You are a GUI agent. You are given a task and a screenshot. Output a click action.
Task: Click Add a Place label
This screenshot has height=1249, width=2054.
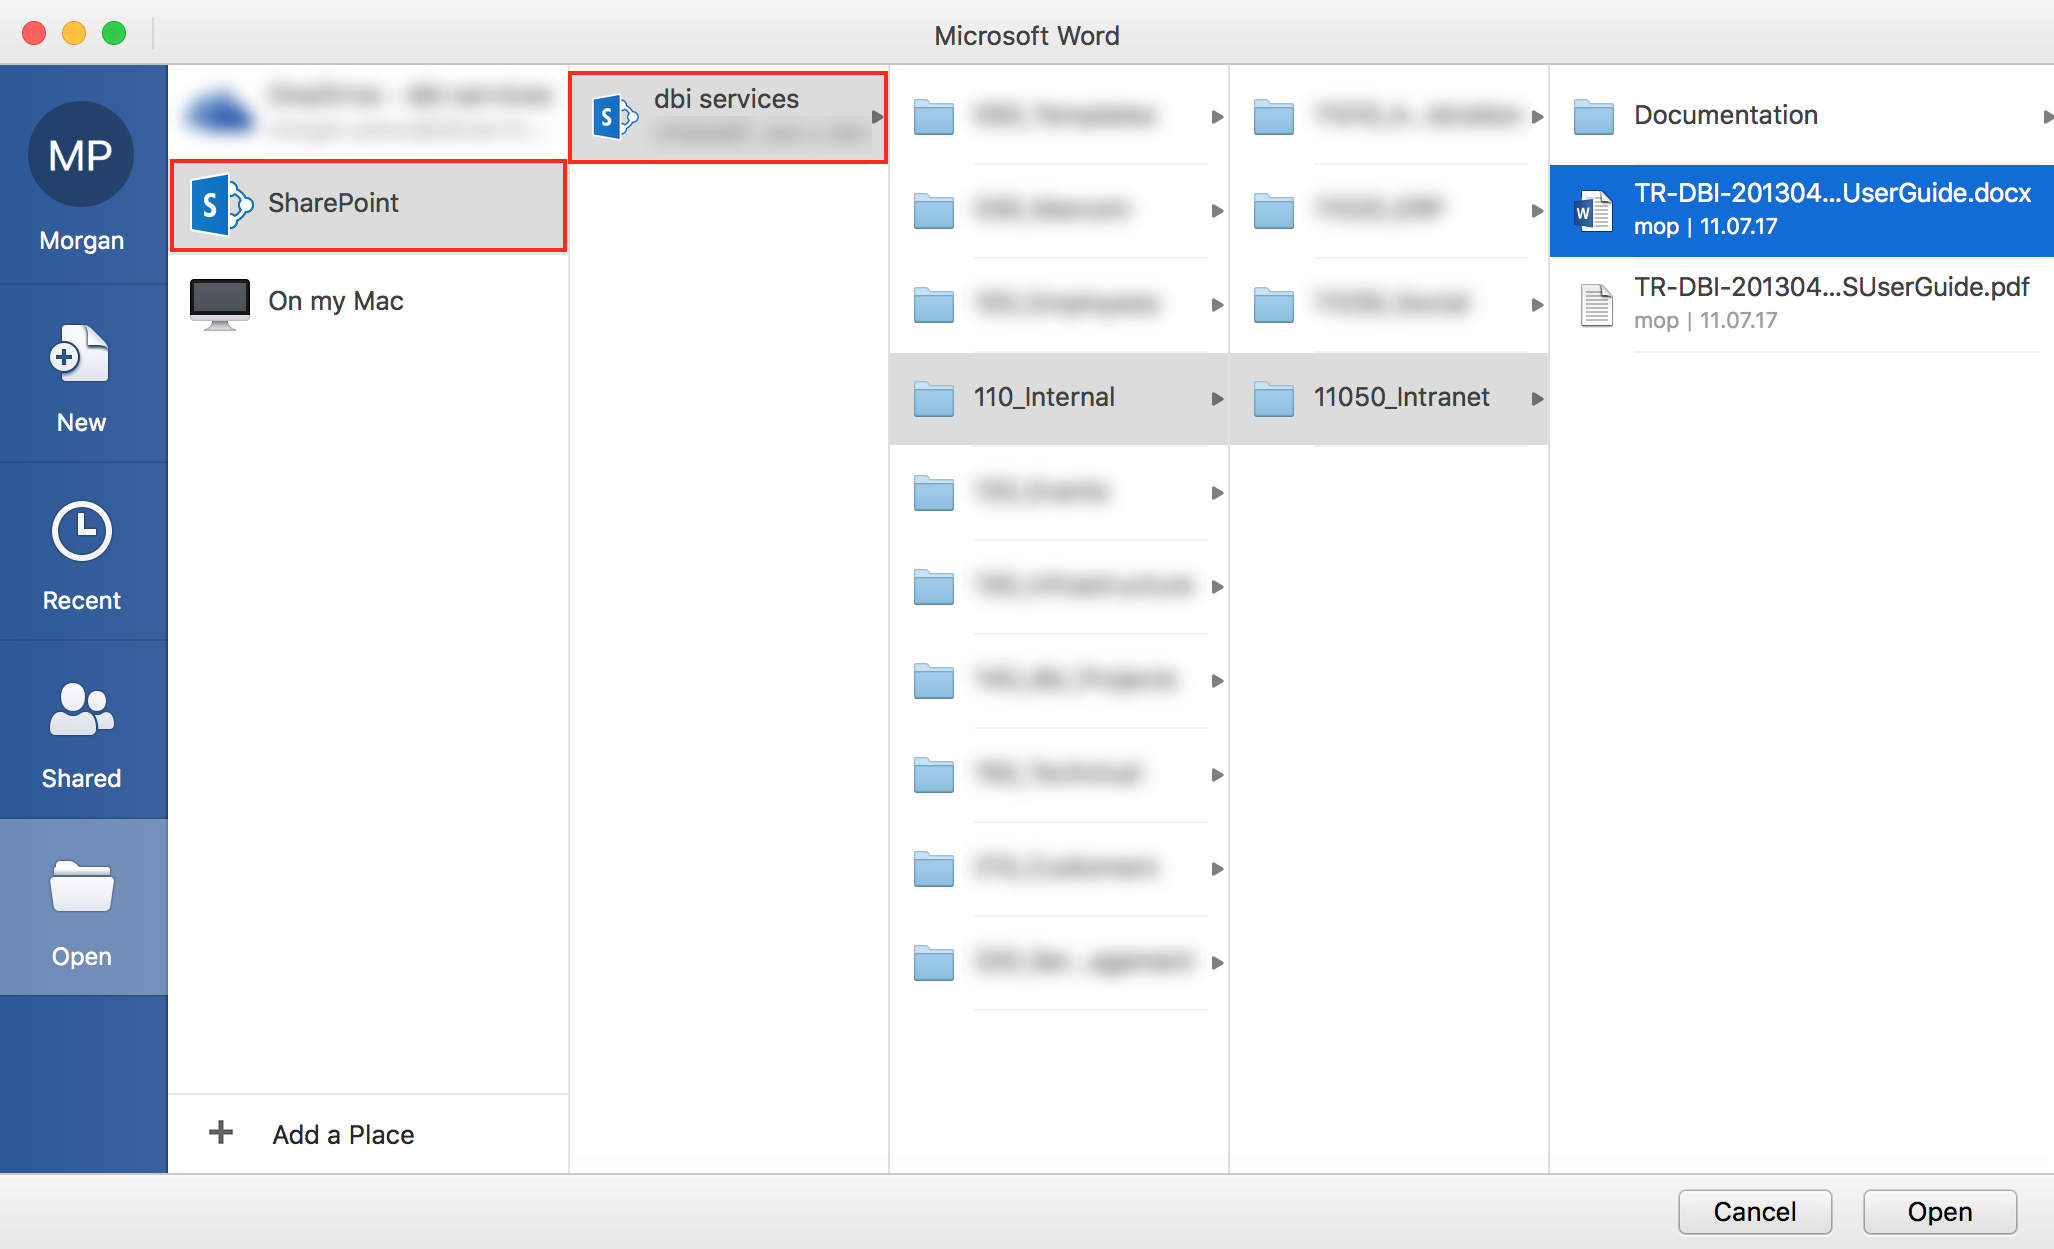tap(343, 1134)
